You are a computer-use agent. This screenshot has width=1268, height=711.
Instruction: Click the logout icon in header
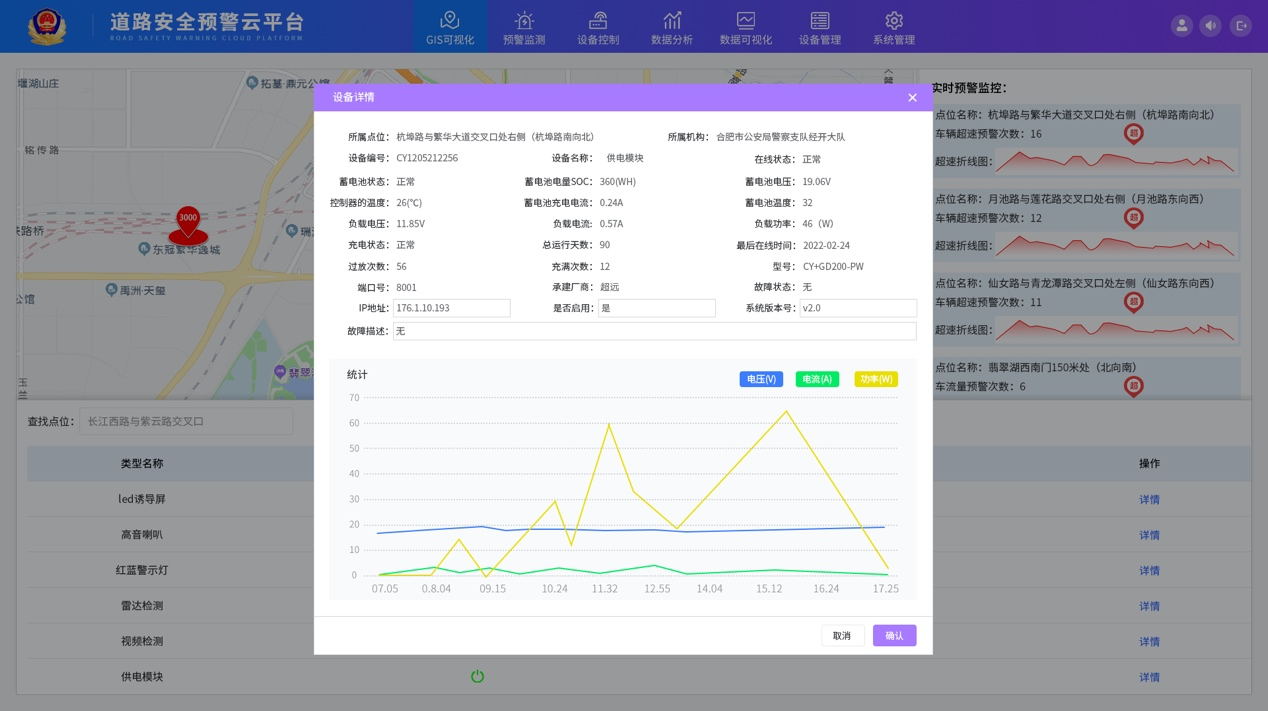click(x=1241, y=26)
